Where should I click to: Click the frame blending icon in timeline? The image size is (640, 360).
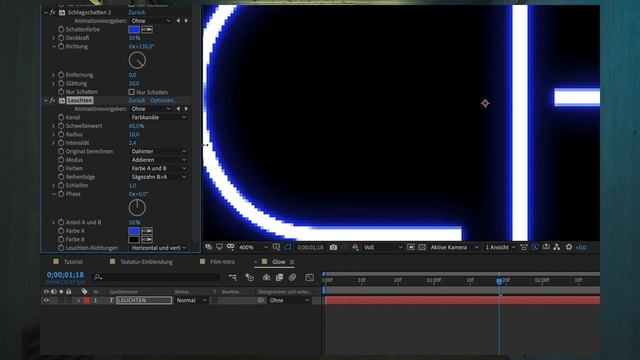pos(279,278)
